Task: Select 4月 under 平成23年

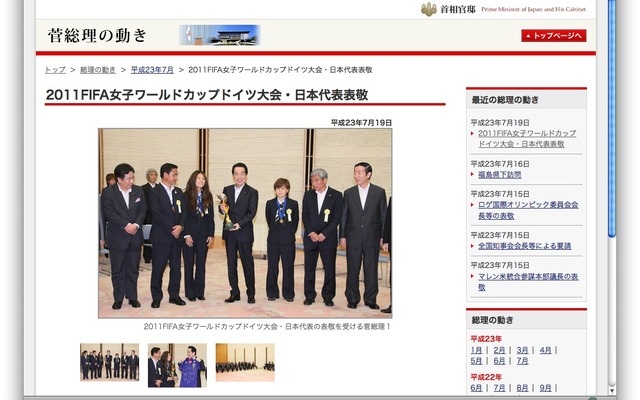Action: pos(545,350)
